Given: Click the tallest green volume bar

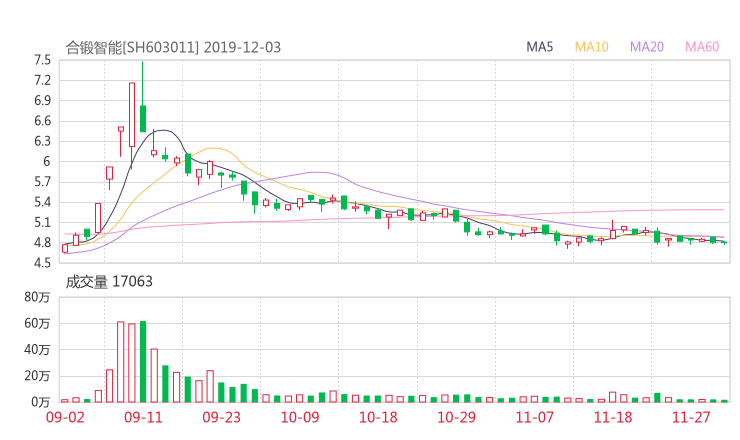Looking at the screenshot, I should (143, 361).
